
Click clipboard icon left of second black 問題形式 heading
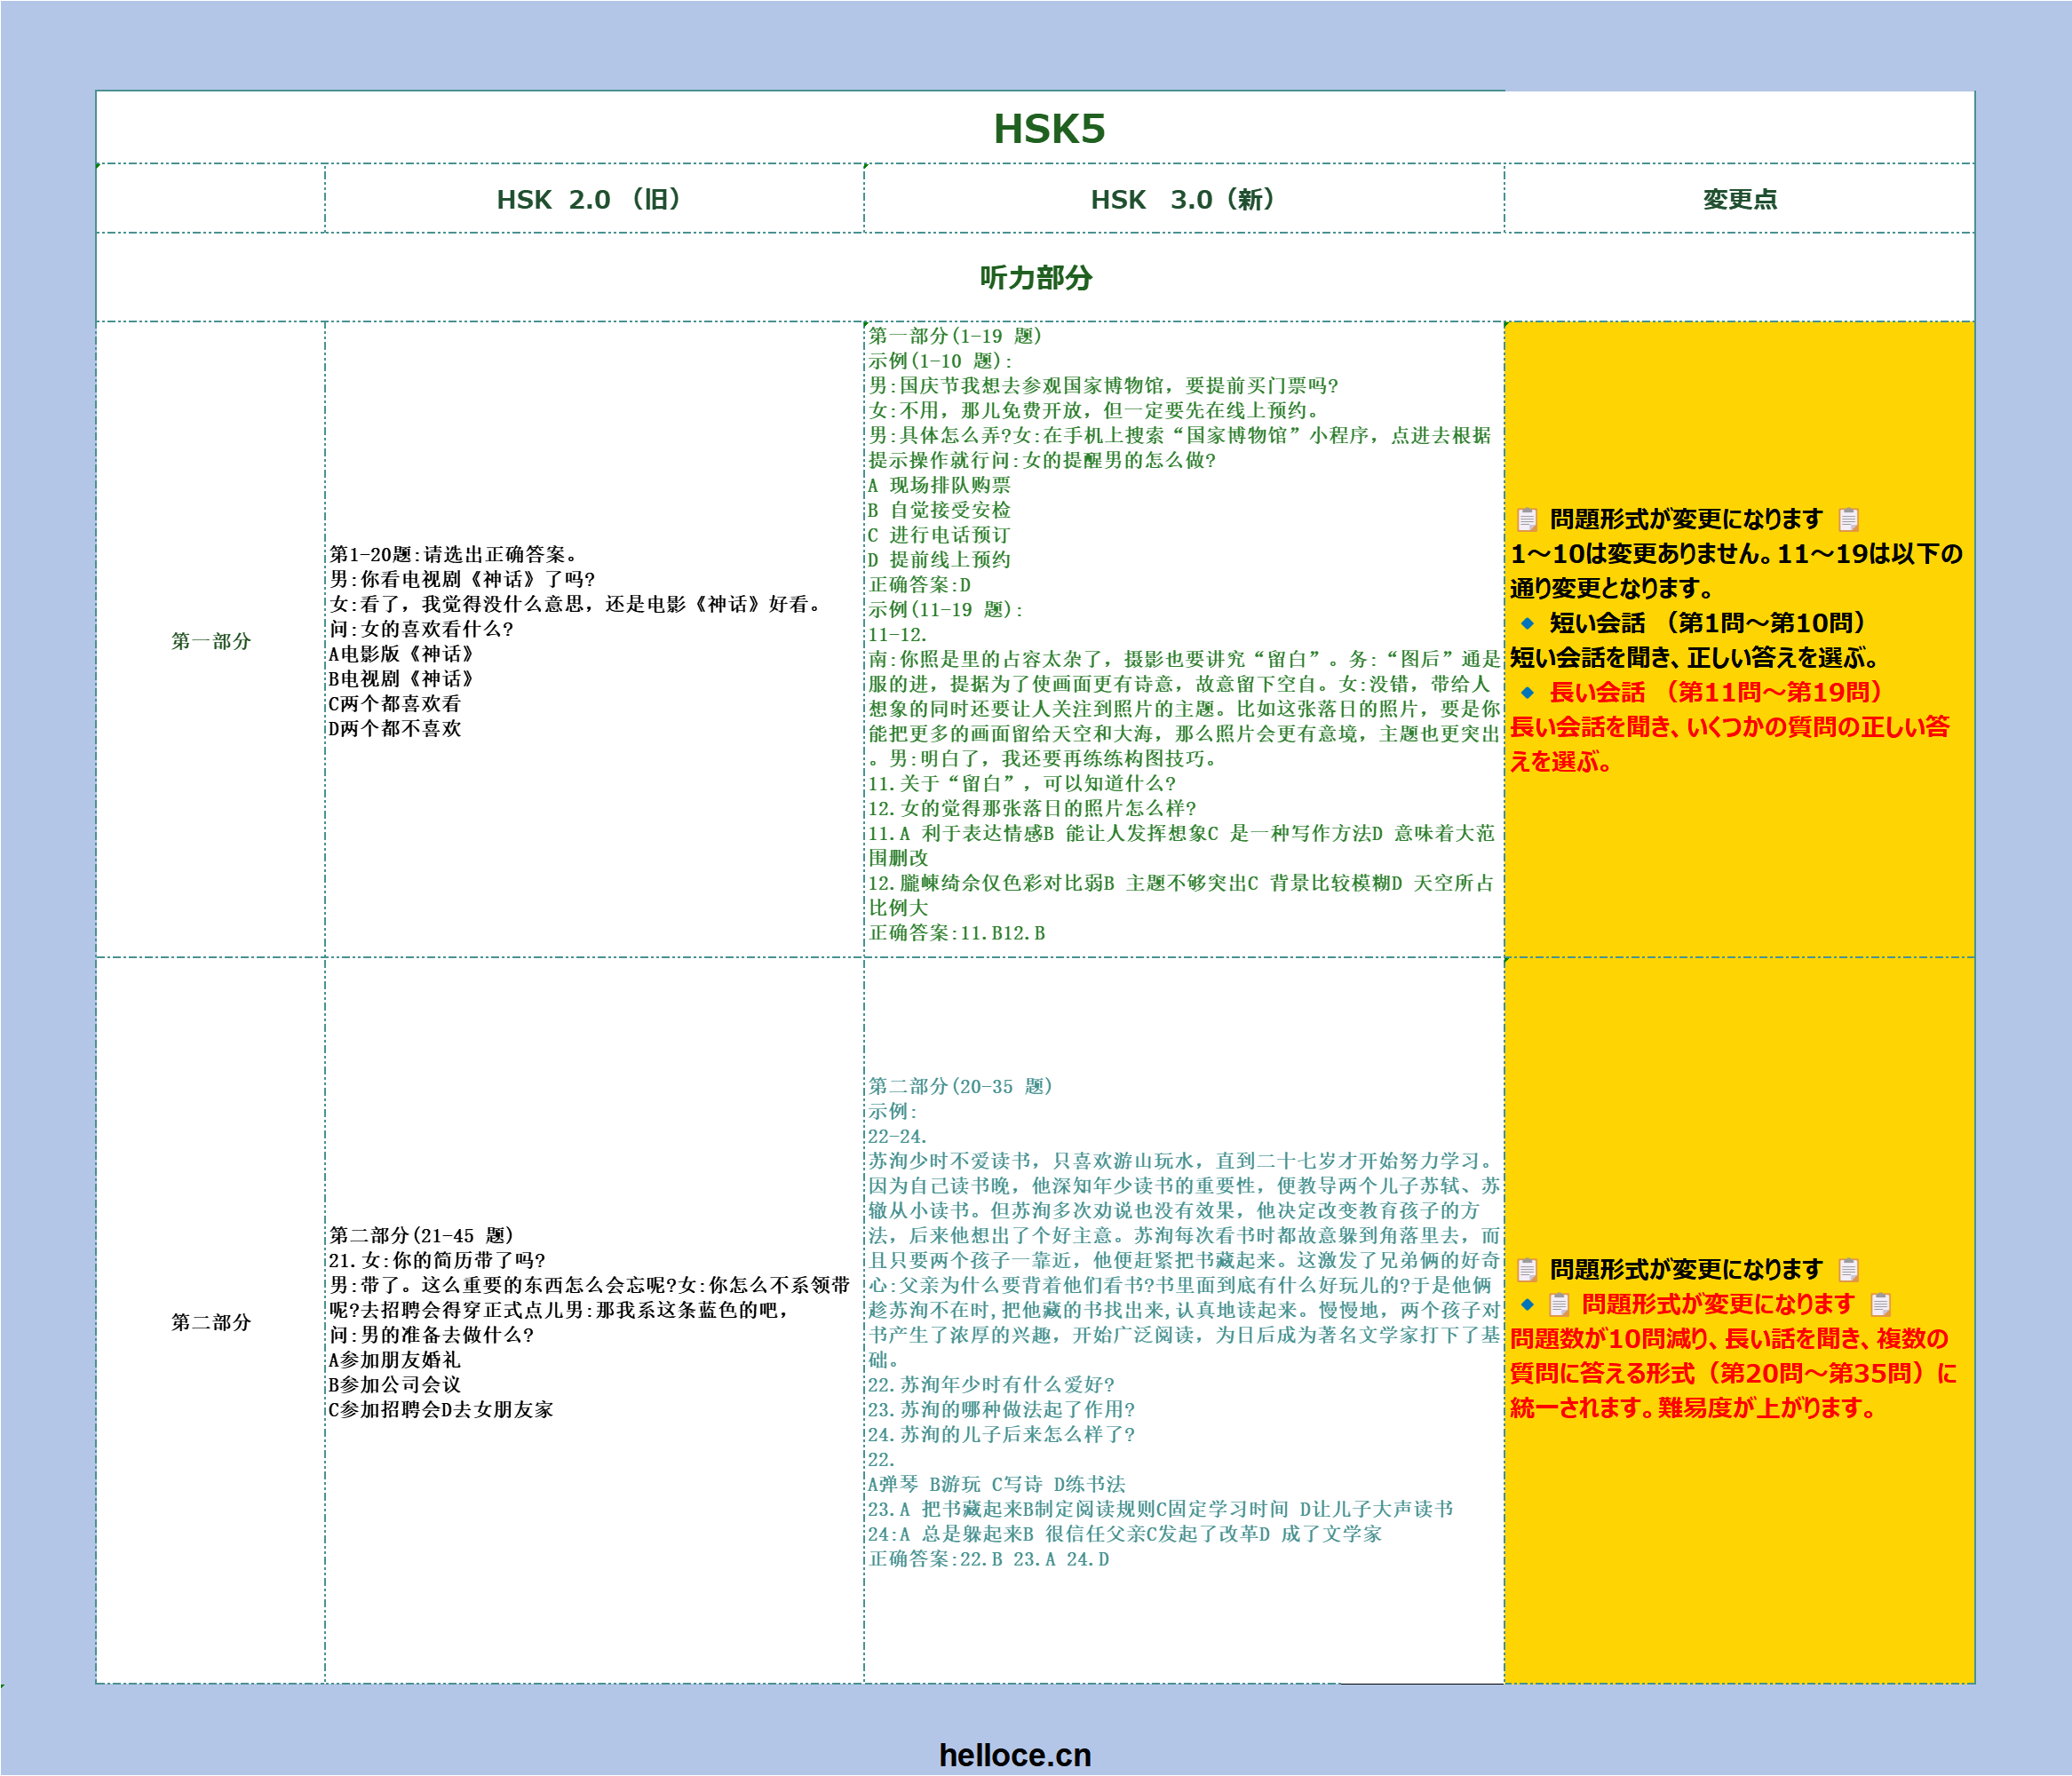point(1527,1269)
